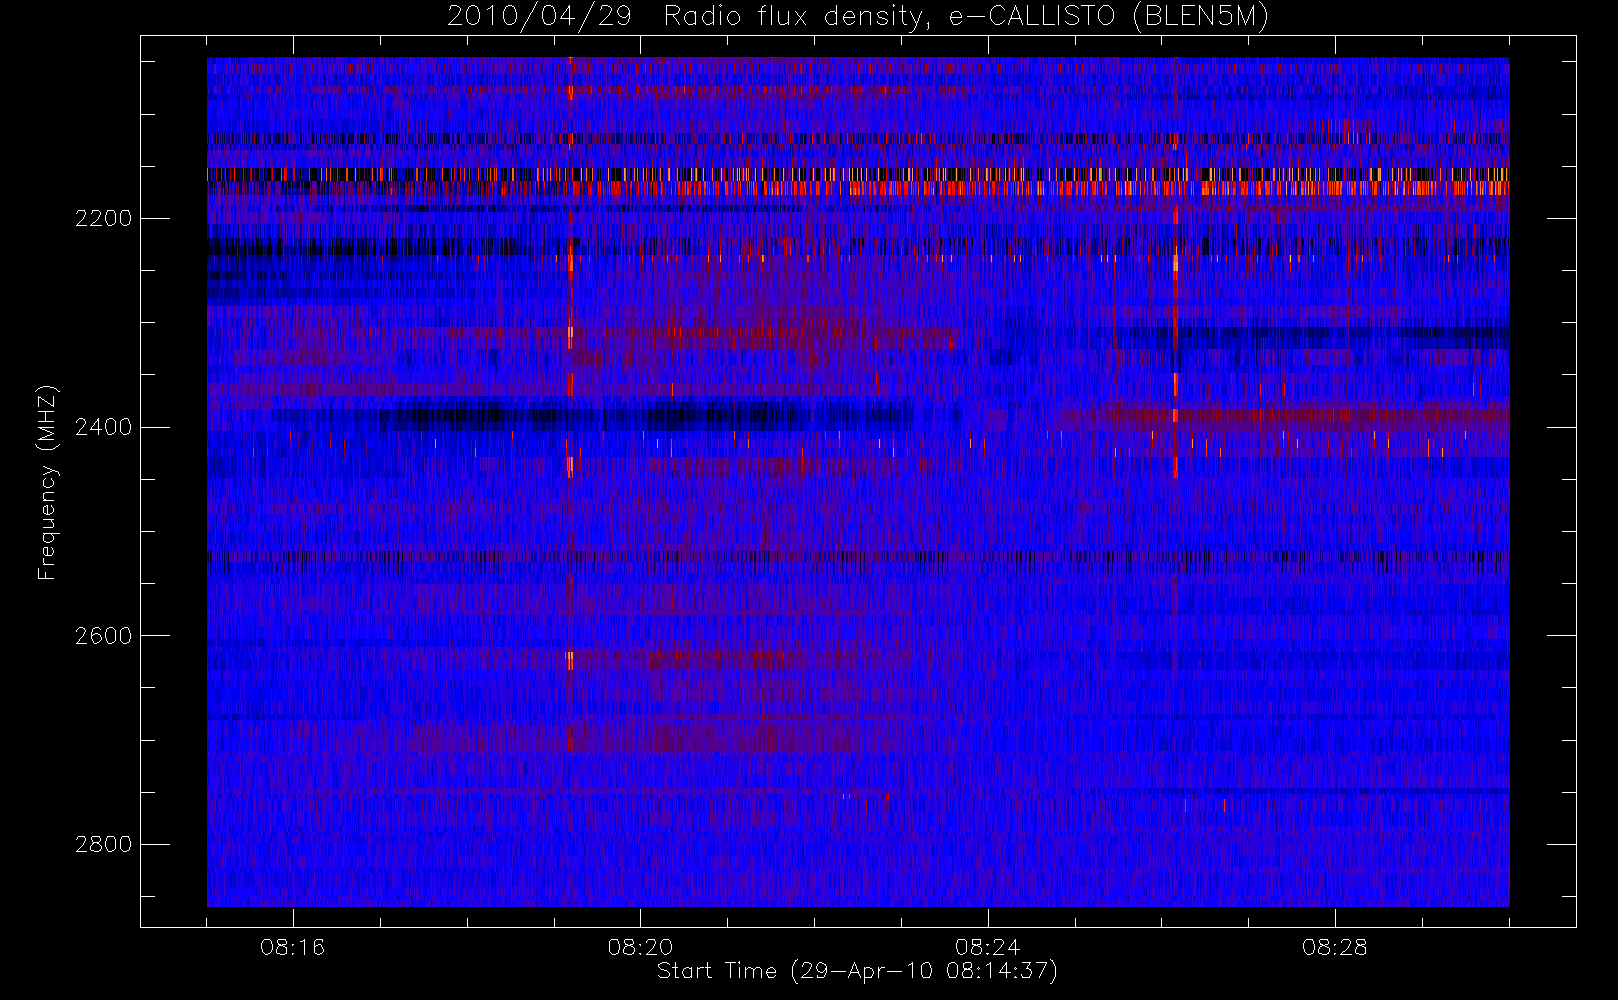Click the 08:20 time tick label
The width and height of the screenshot is (1618, 1000).
click(x=640, y=947)
